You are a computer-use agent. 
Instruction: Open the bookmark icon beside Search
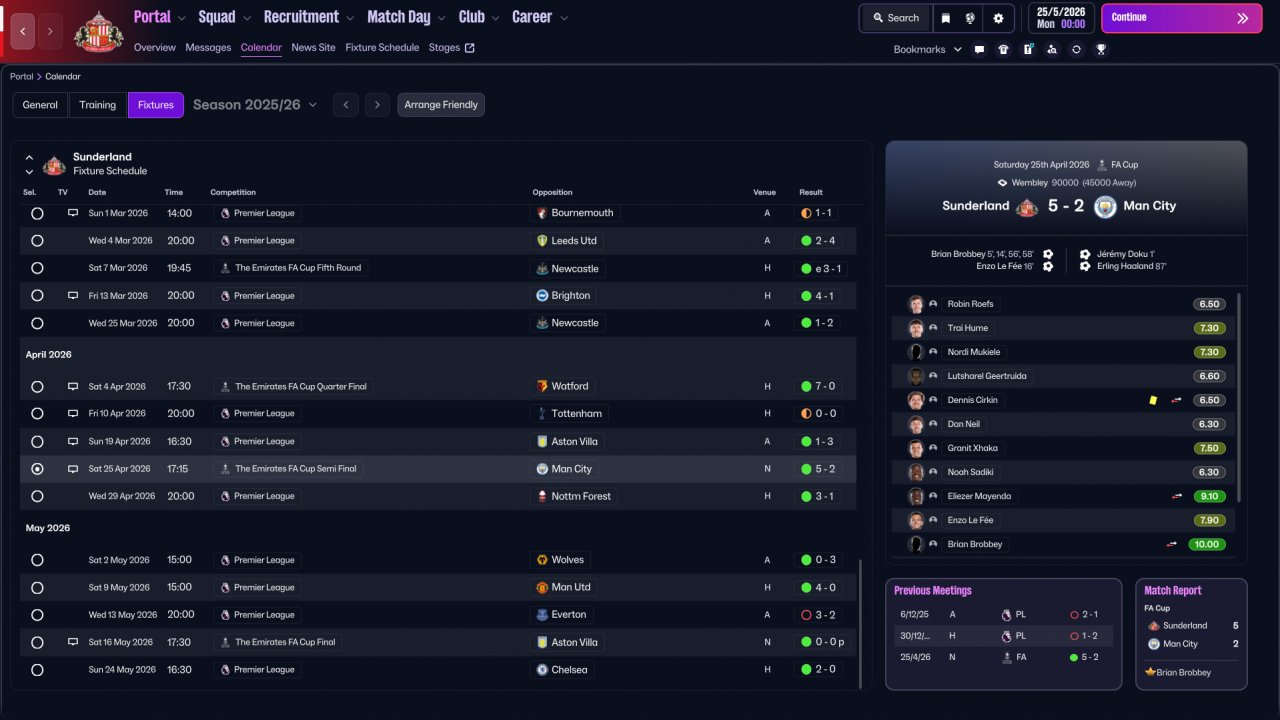point(946,18)
